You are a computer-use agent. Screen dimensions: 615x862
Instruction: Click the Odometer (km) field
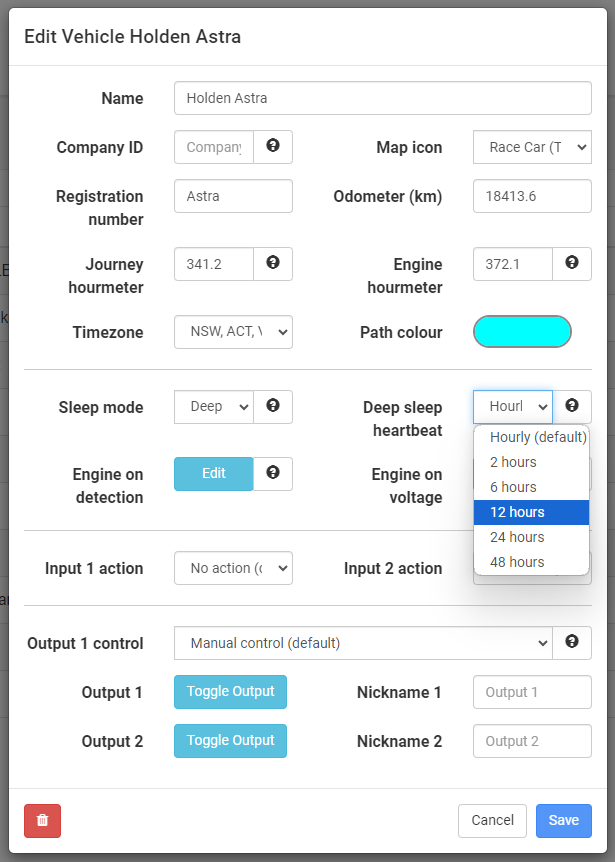pyautogui.click(x=532, y=196)
